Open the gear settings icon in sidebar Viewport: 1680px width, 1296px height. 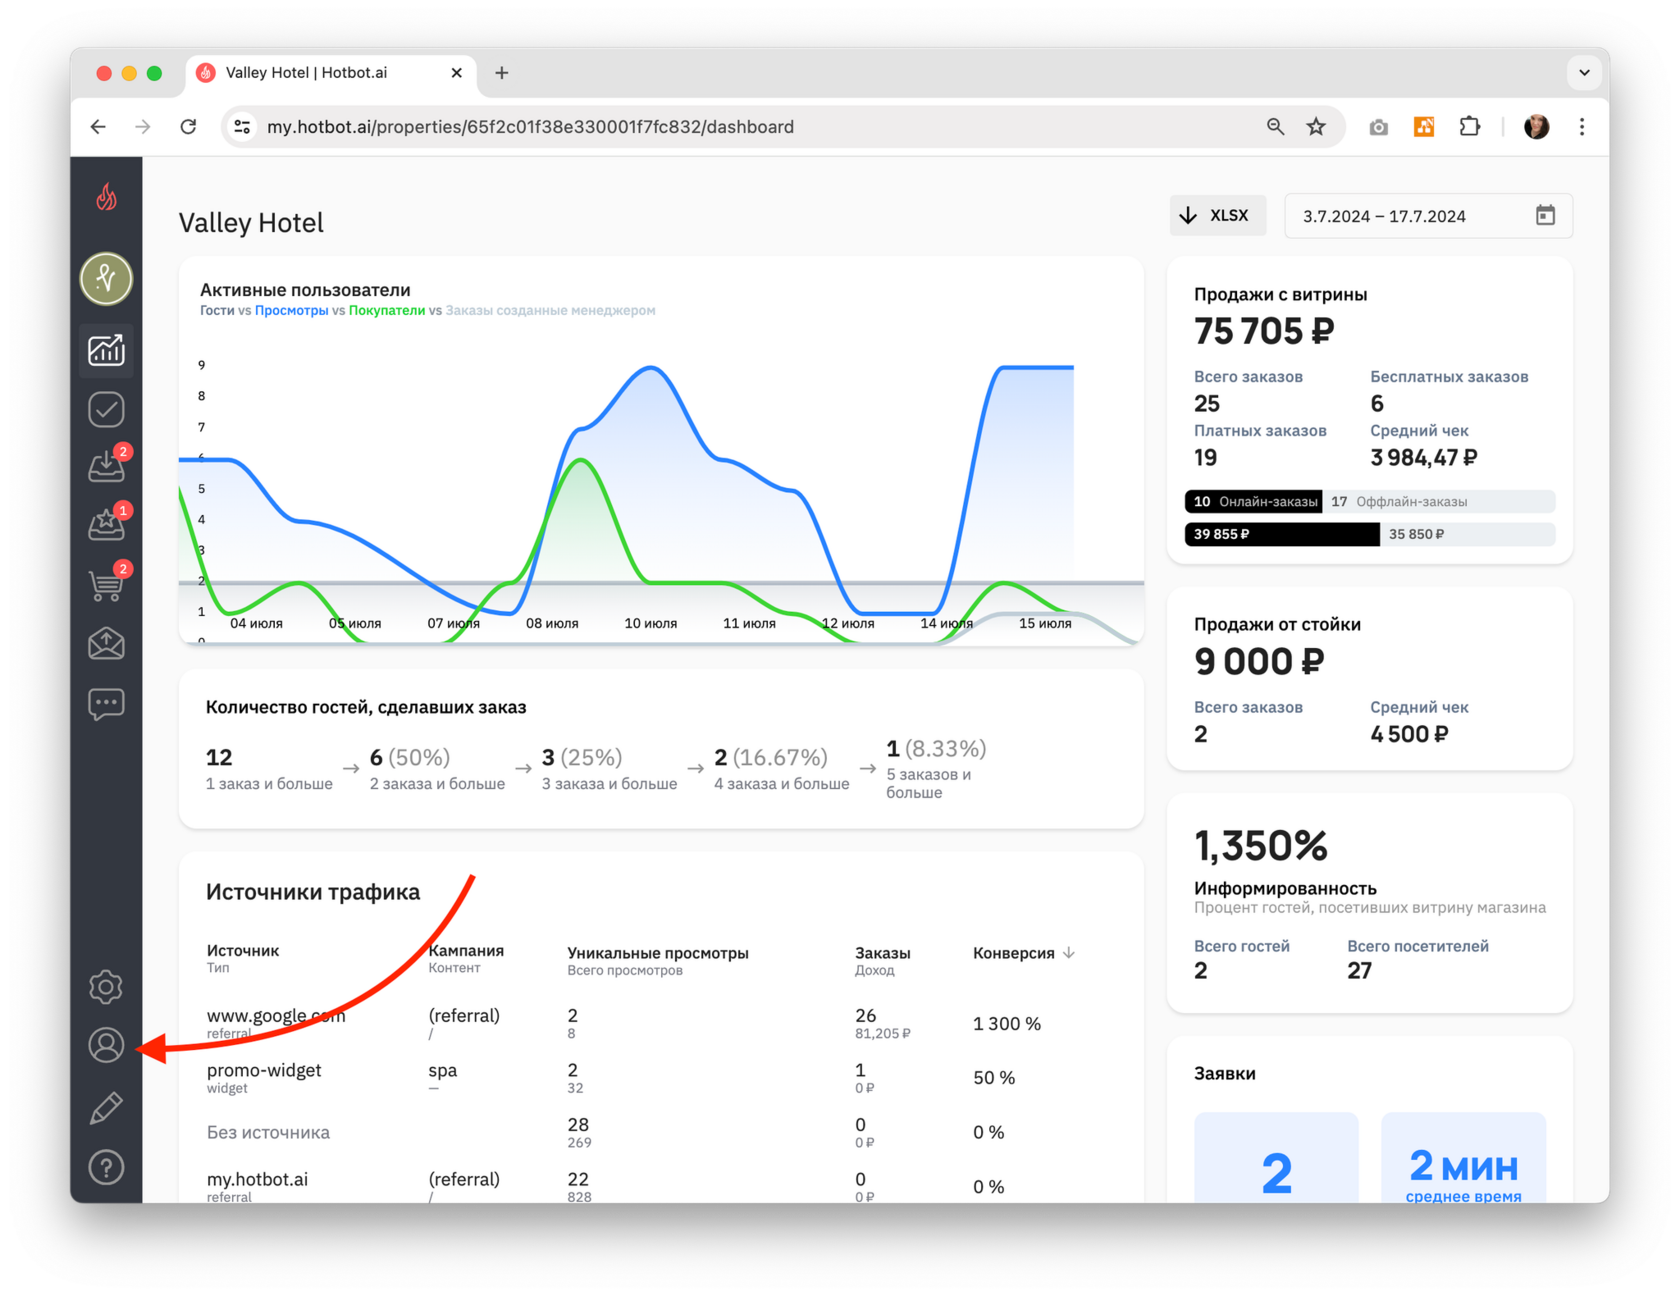point(106,987)
